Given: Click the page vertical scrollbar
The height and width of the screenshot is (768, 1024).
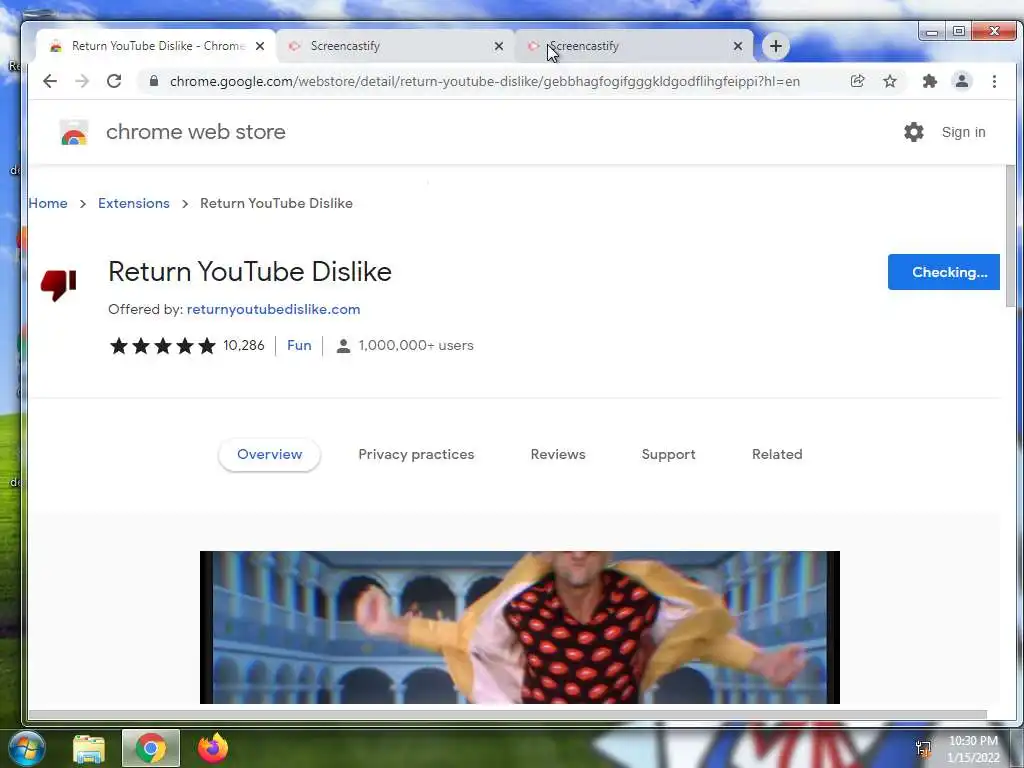Looking at the screenshot, I should tap(1010, 235).
